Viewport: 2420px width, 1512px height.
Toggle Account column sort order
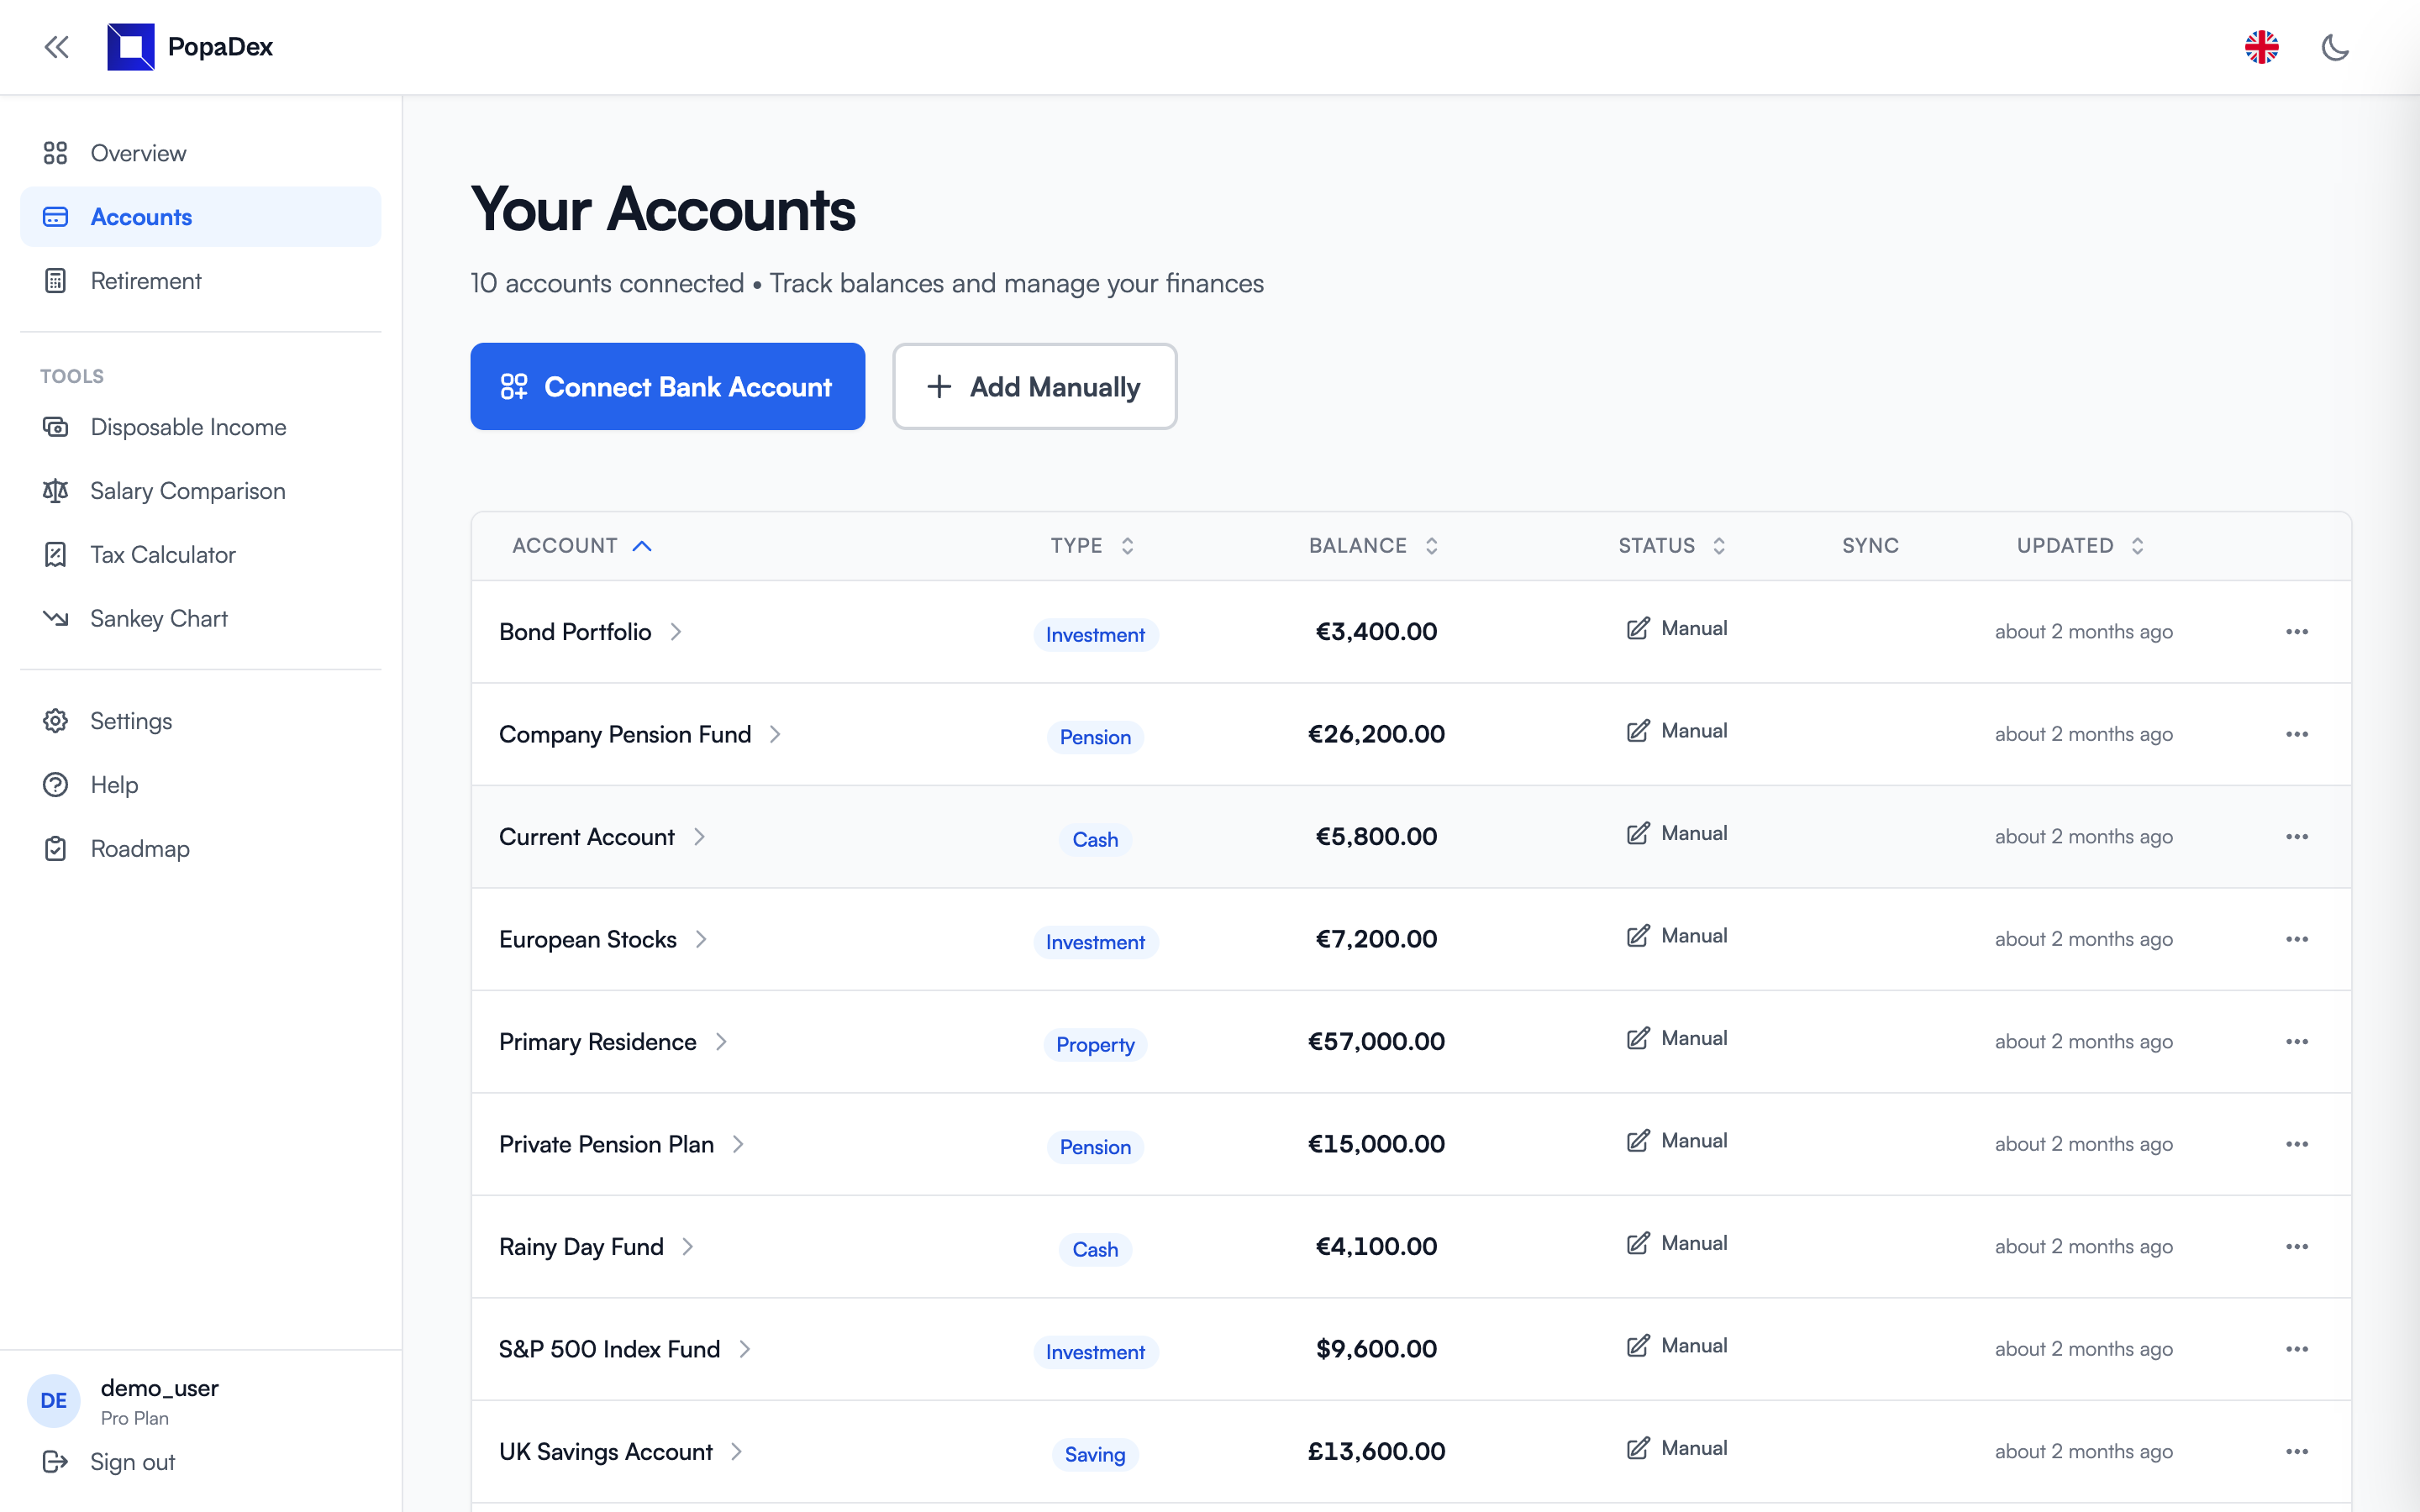pyautogui.click(x=643, y=546)
